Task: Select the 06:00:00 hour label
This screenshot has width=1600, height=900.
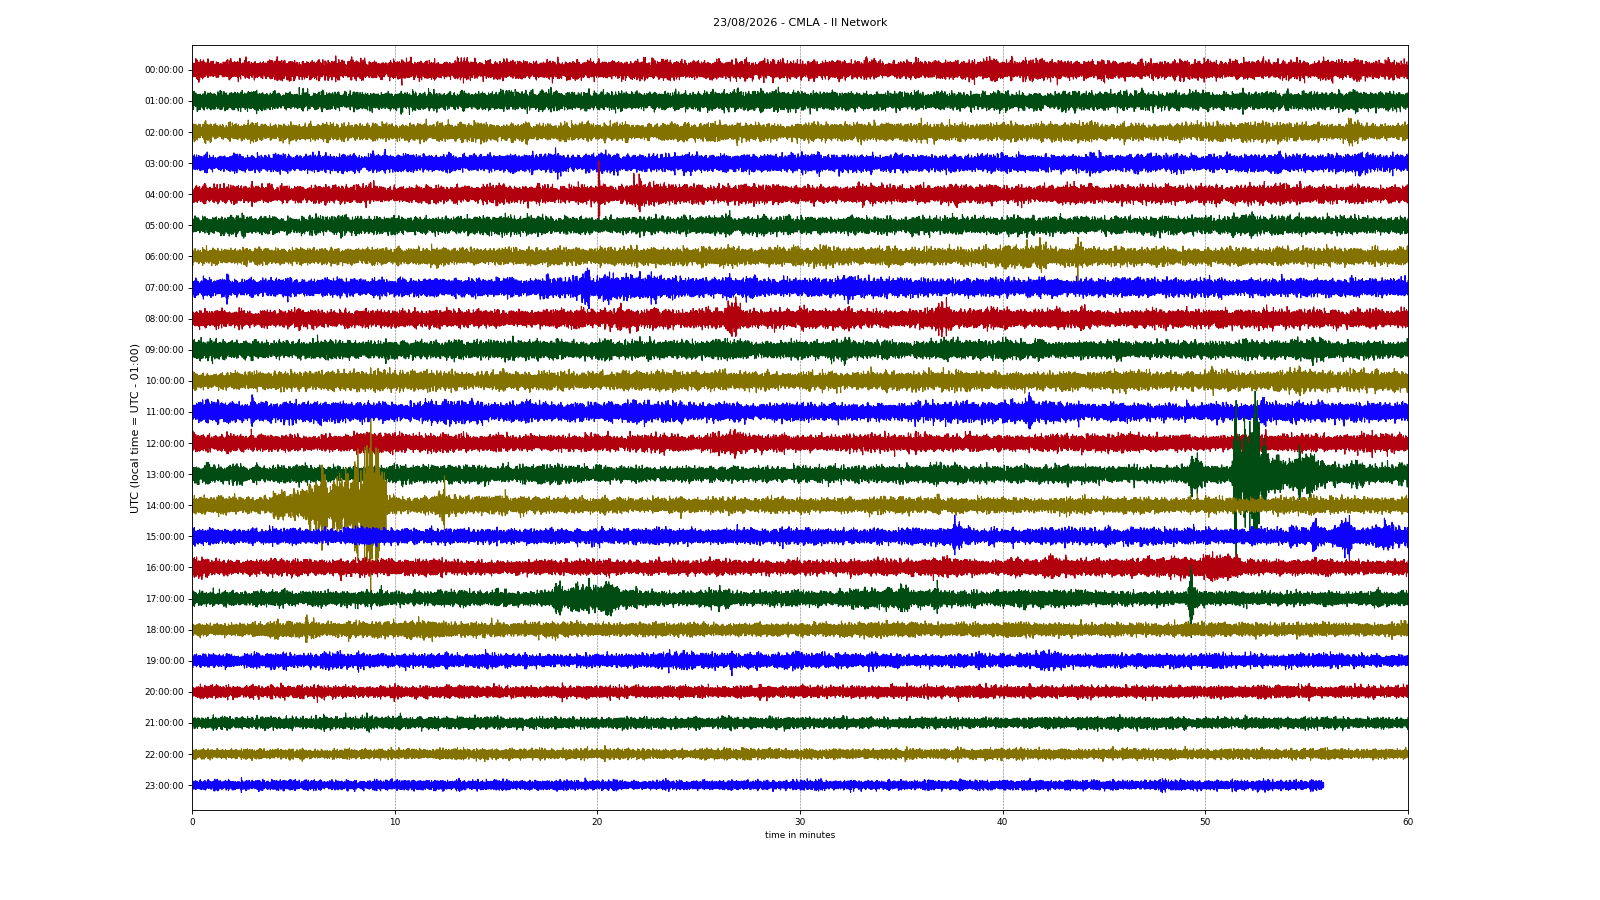Action: coord(164,257)
